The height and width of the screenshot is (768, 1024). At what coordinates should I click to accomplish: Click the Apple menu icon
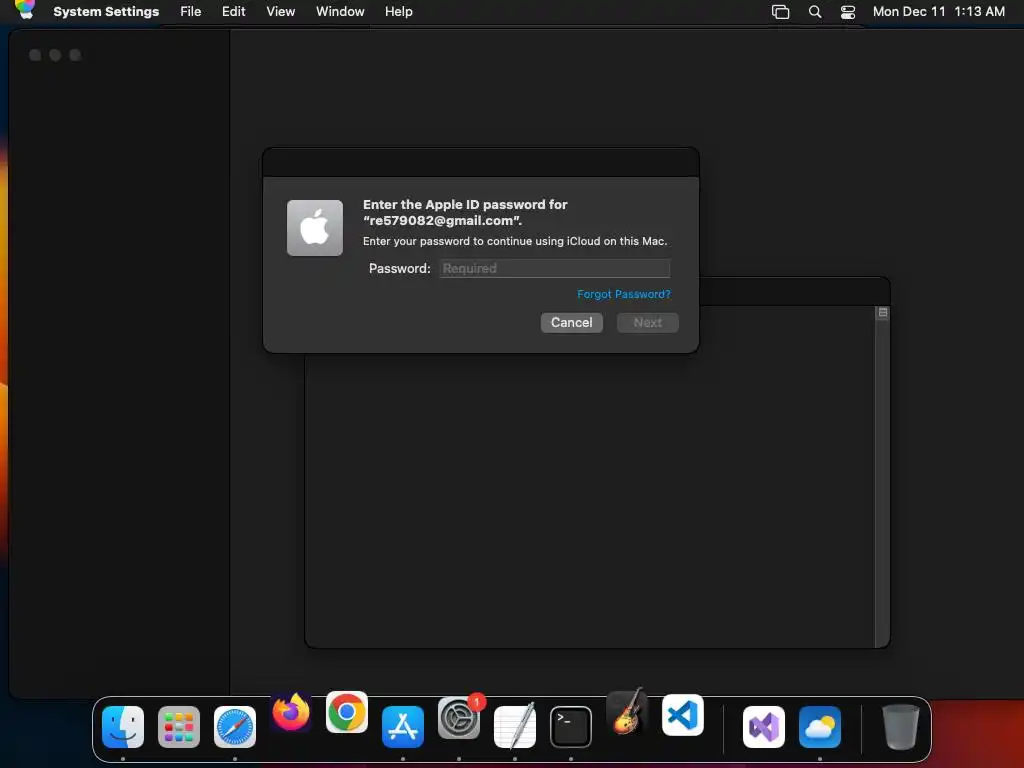tap(25, 10)
